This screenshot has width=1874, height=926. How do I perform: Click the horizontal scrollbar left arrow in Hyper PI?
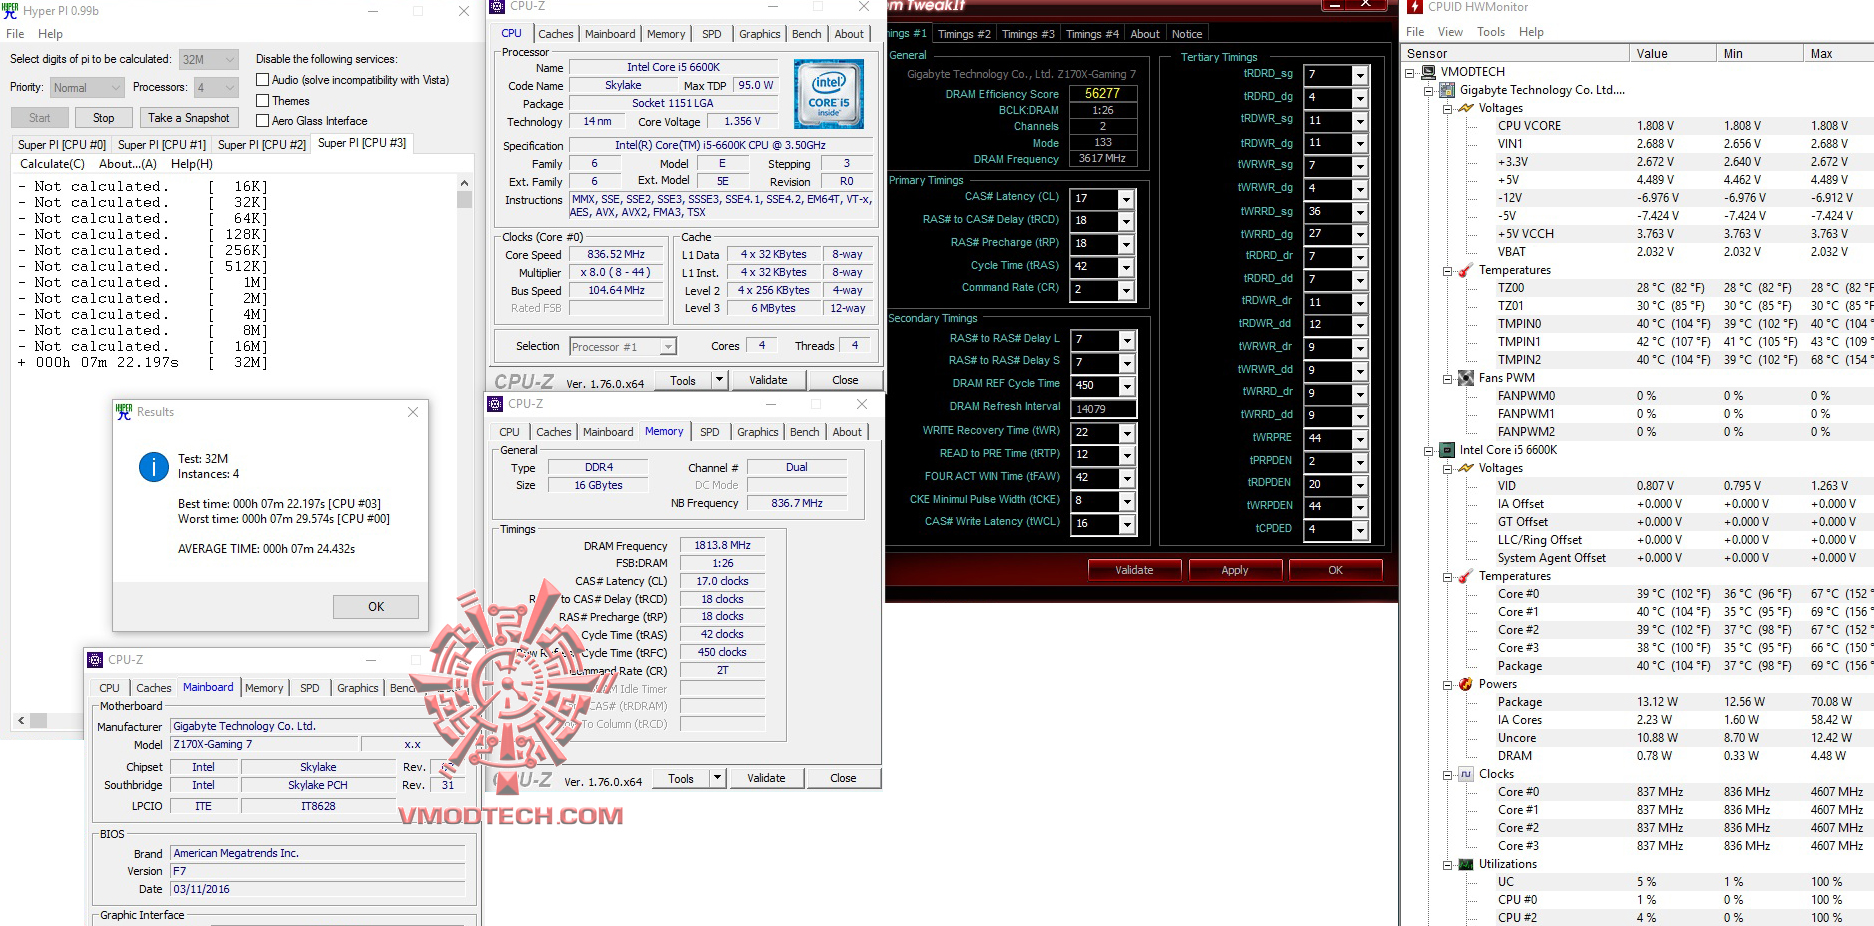pos(21,720)
